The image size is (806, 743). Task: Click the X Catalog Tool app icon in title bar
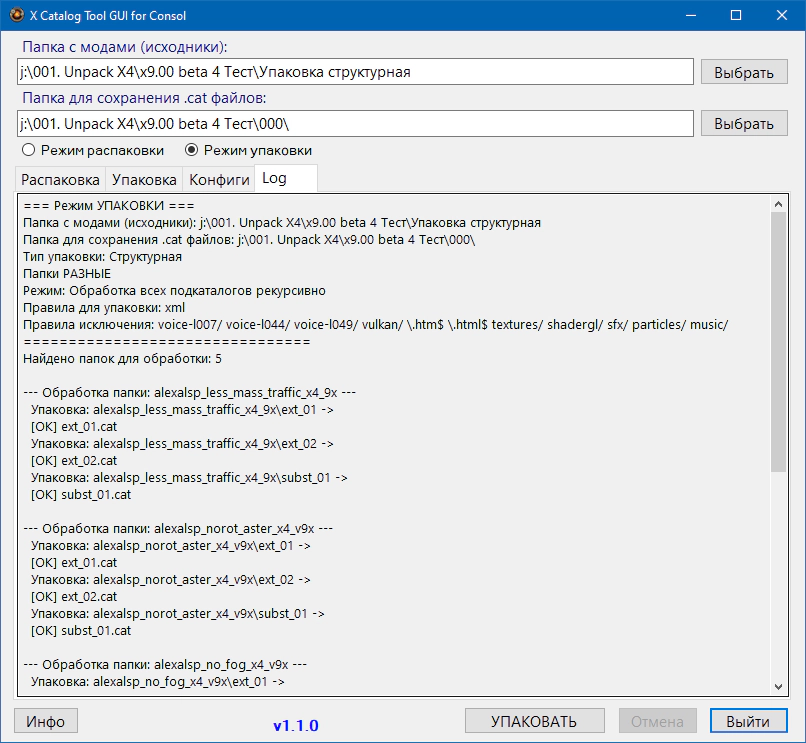[17, 16]
